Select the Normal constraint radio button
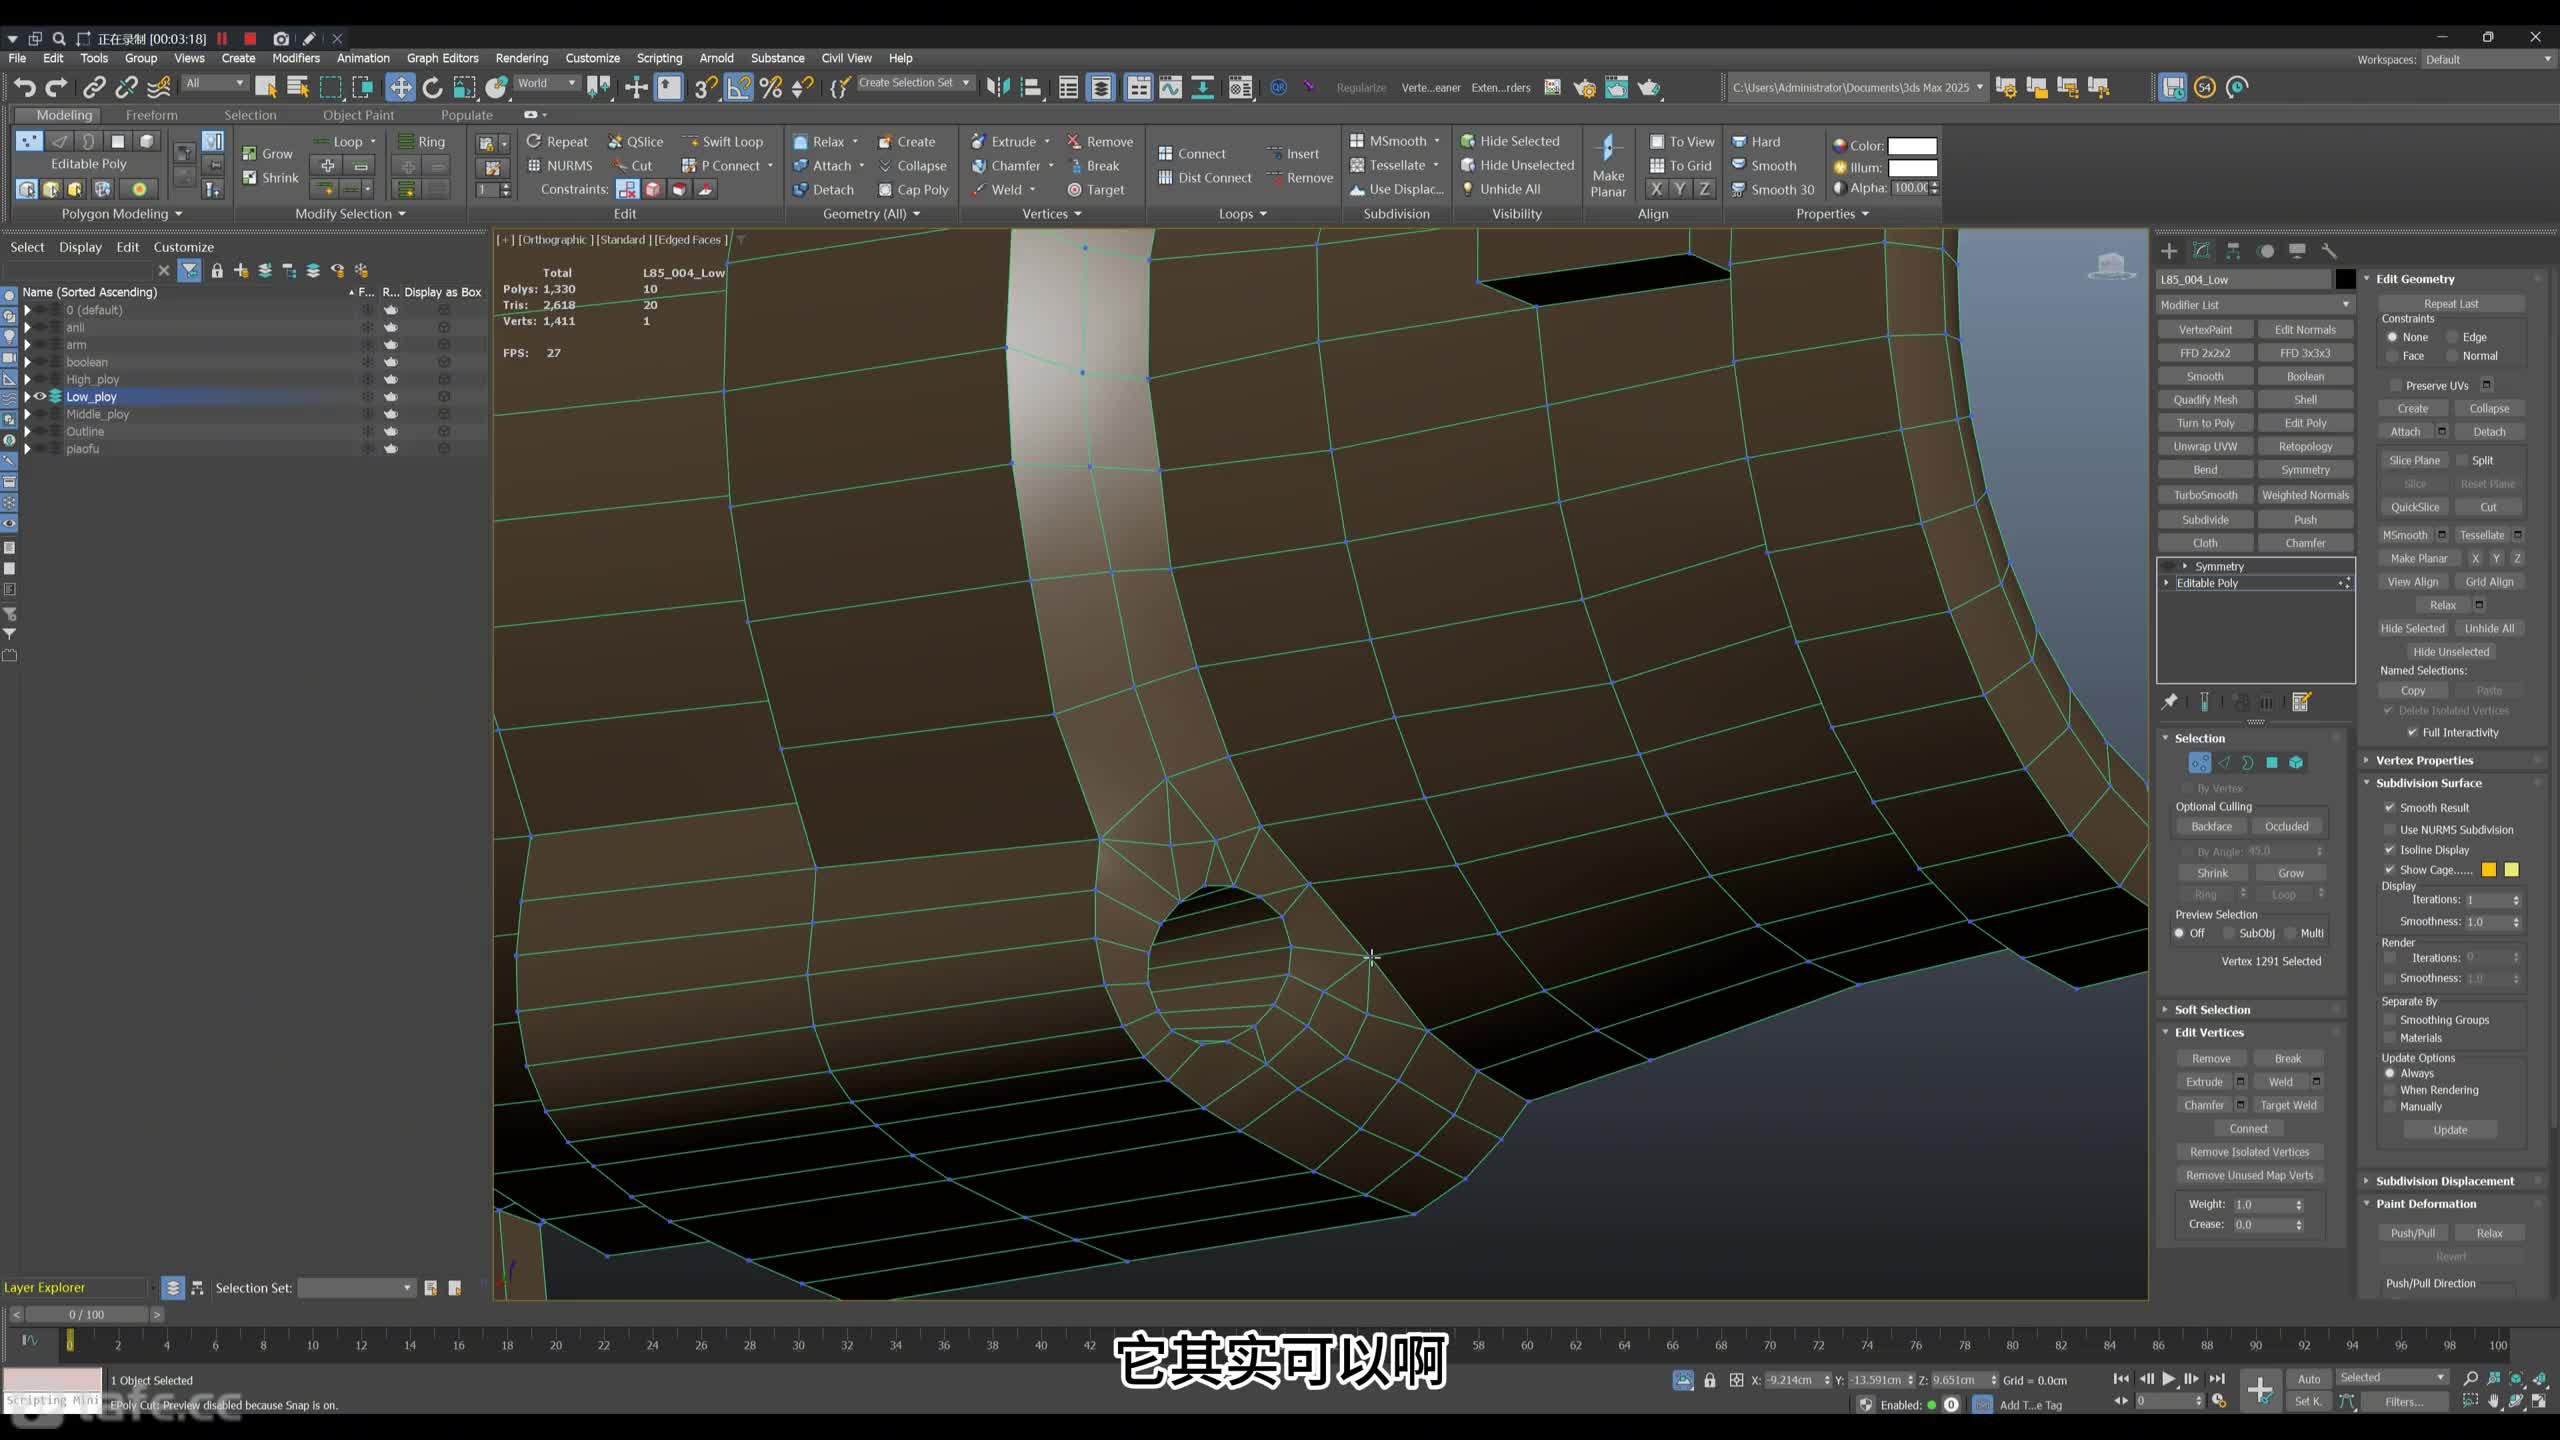The width and height of the screenshot is (2560, 1440). (2452, 356)
